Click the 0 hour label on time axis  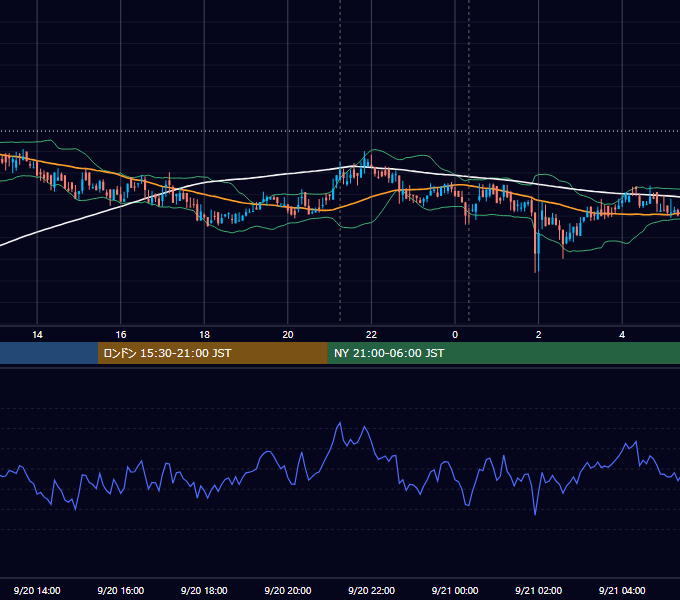455,335
